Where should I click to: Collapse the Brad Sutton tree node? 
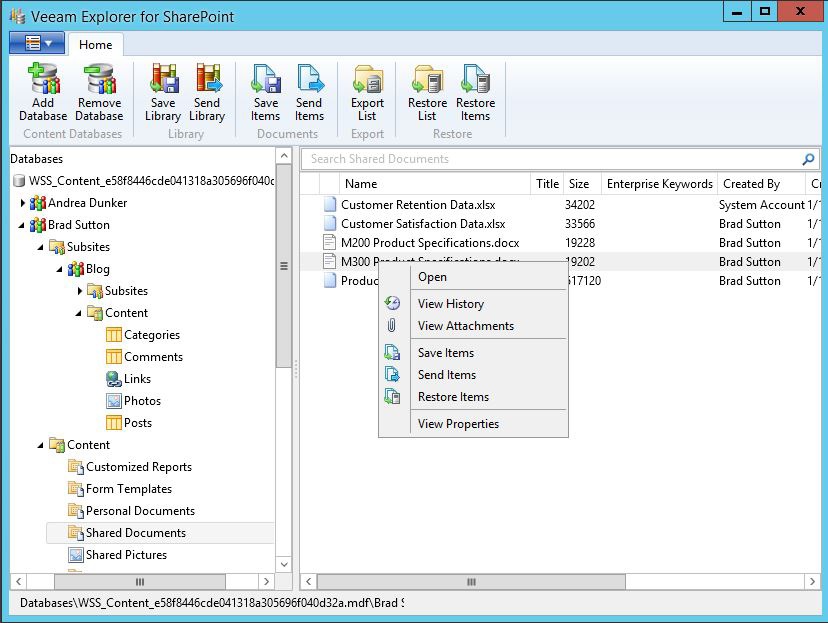tap(22, 225)
